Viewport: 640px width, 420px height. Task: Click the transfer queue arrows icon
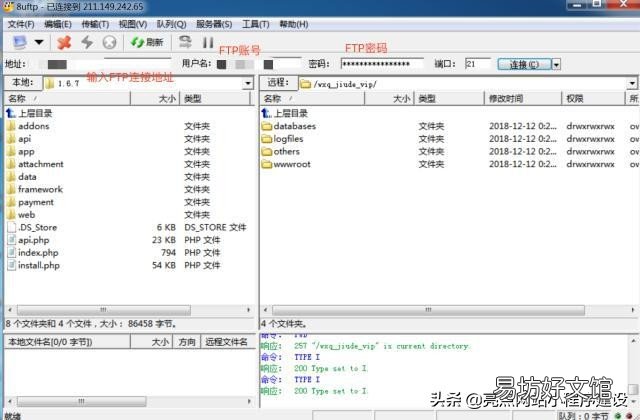185,42
